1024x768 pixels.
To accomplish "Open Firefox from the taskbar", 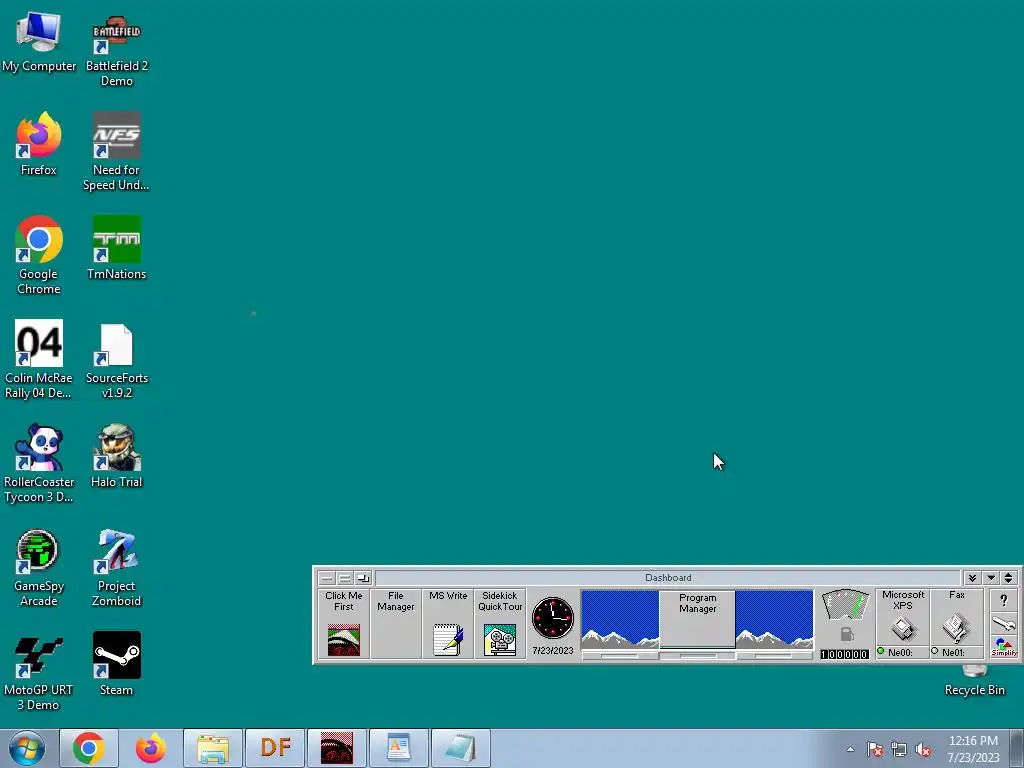I will 150,748.
